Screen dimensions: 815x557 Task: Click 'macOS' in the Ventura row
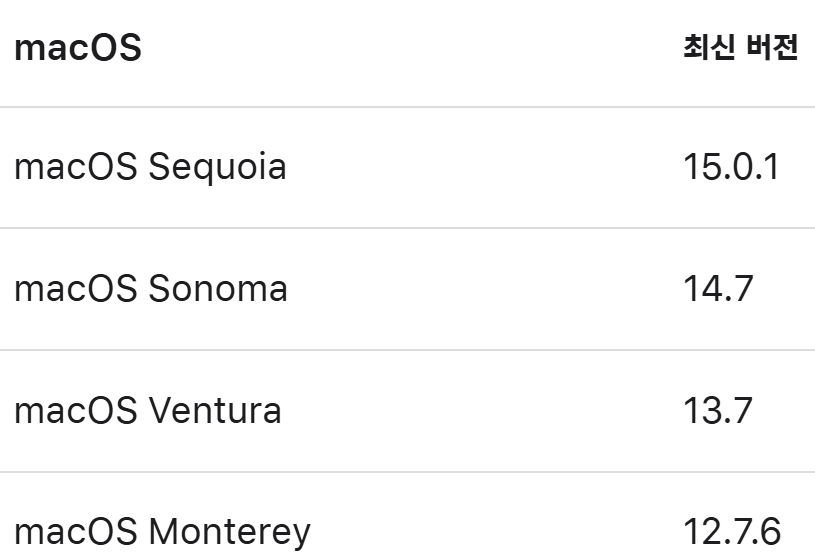coord(75,411)
